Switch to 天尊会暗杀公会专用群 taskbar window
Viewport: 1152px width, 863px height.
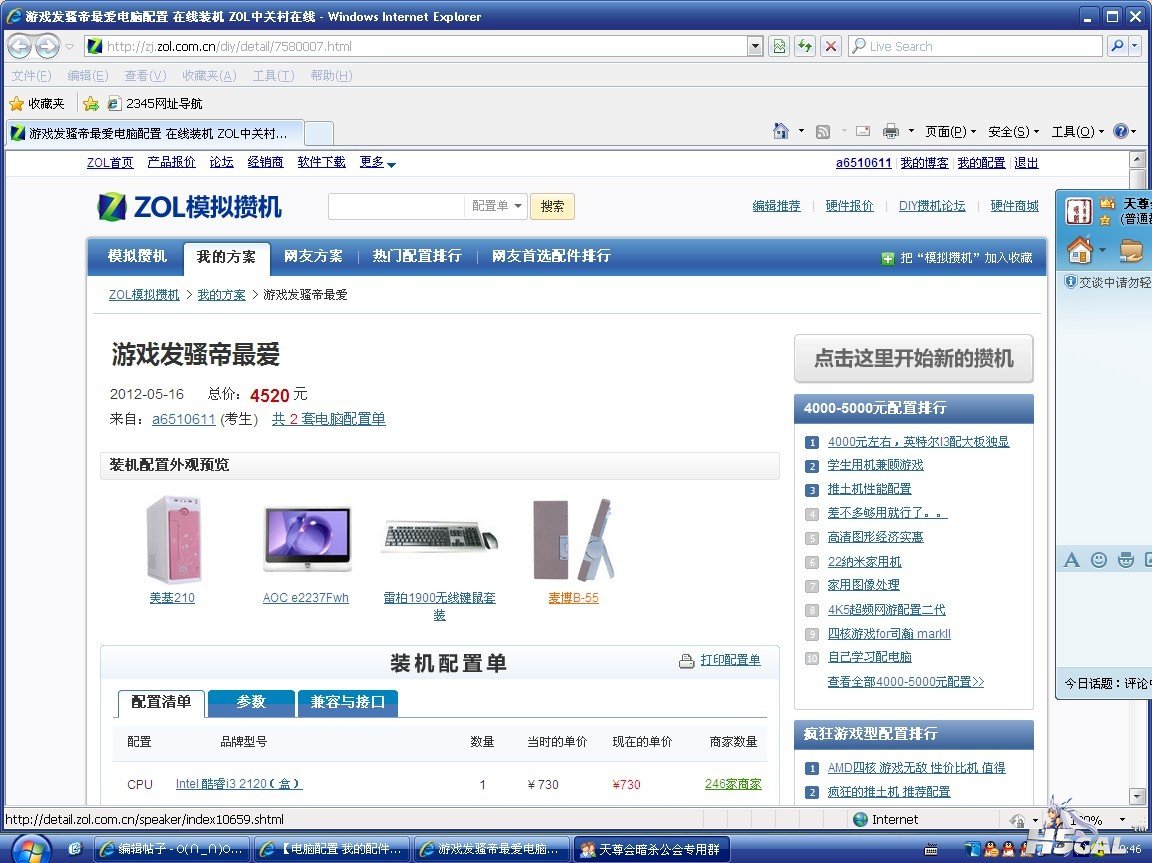(651, 849)
